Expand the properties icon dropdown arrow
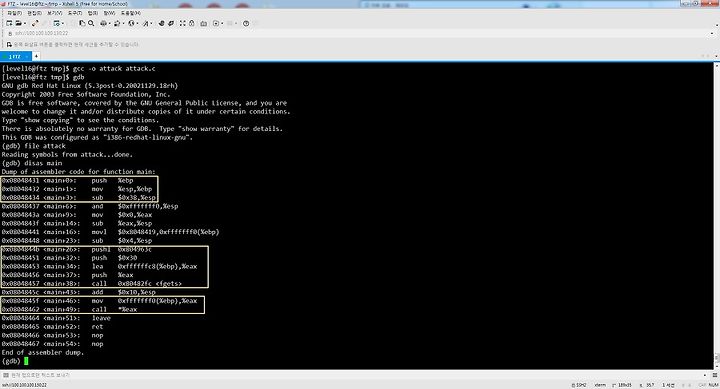Image resolution: width=720 pixels, height=389 pixels. tap(63, 23)
